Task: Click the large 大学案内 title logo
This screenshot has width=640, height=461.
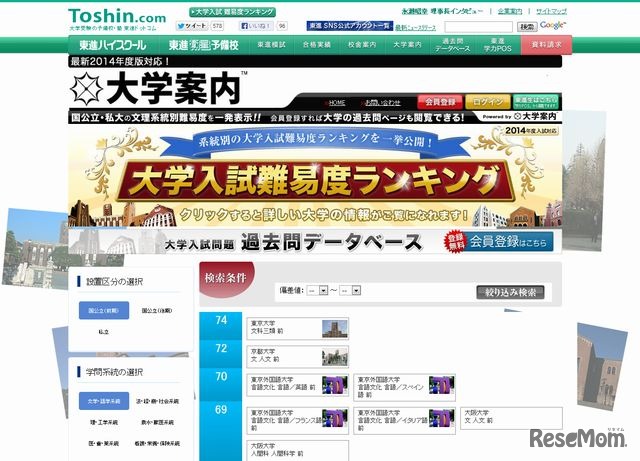Action: (156, 89)
